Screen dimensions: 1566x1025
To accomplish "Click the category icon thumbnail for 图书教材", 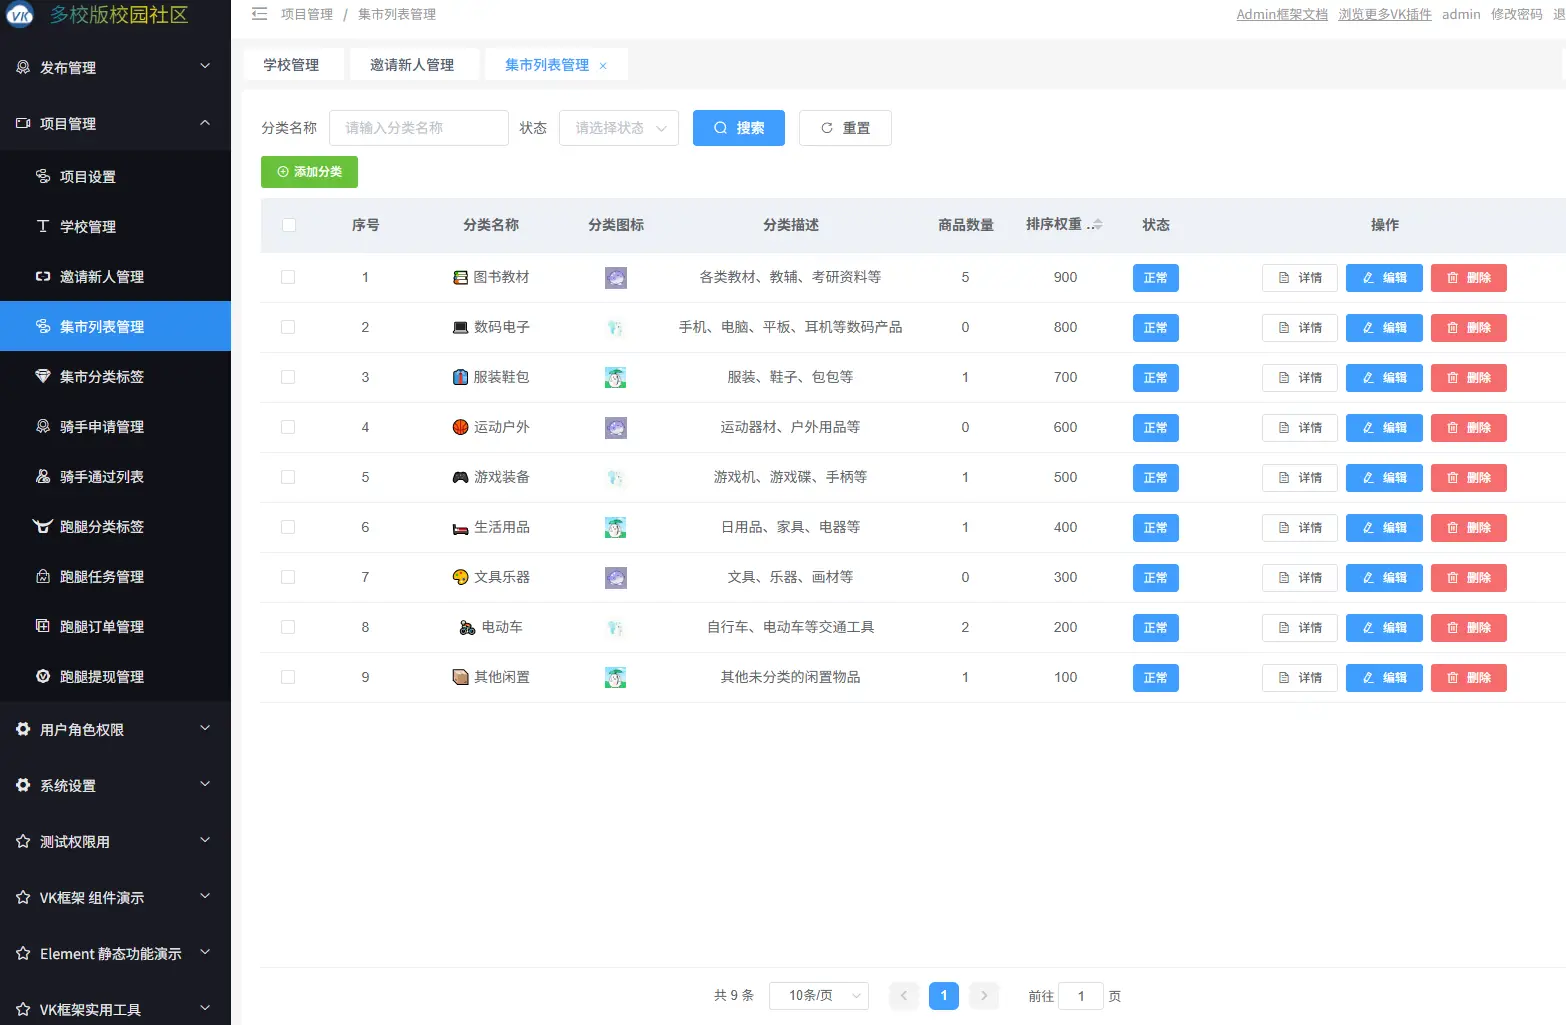I will click(615, 278).
